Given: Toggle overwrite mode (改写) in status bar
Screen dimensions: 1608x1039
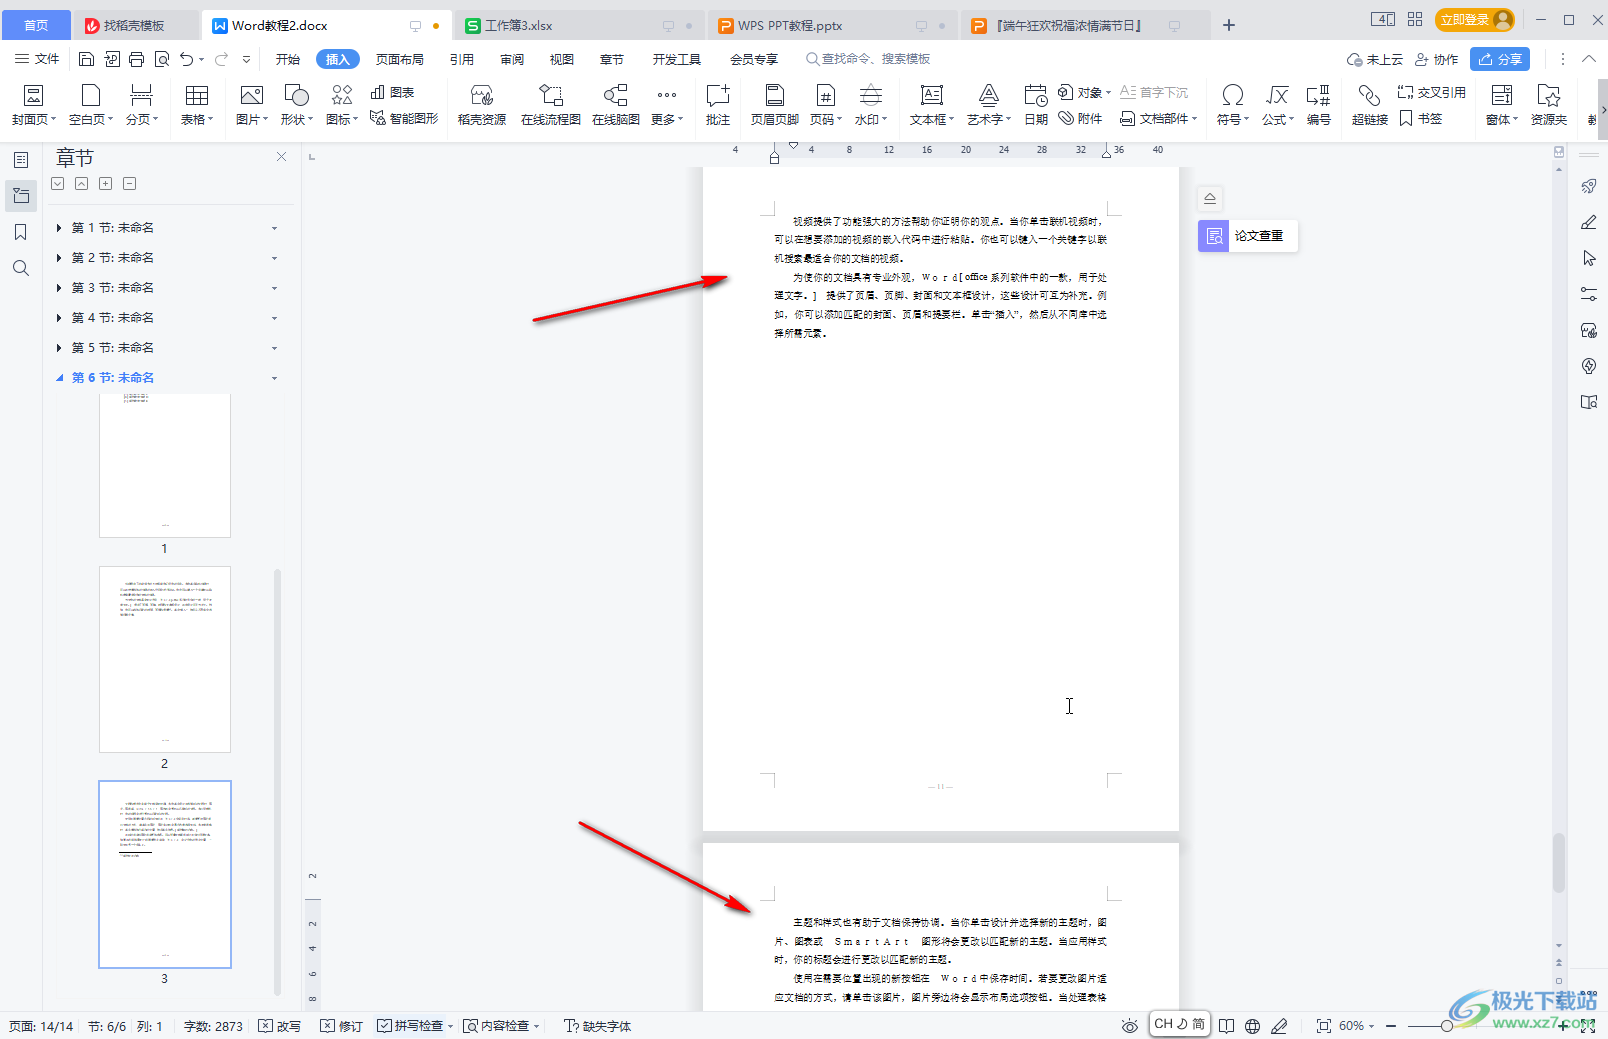Looking at the screenshot, I should click(x=279, y=1026).
